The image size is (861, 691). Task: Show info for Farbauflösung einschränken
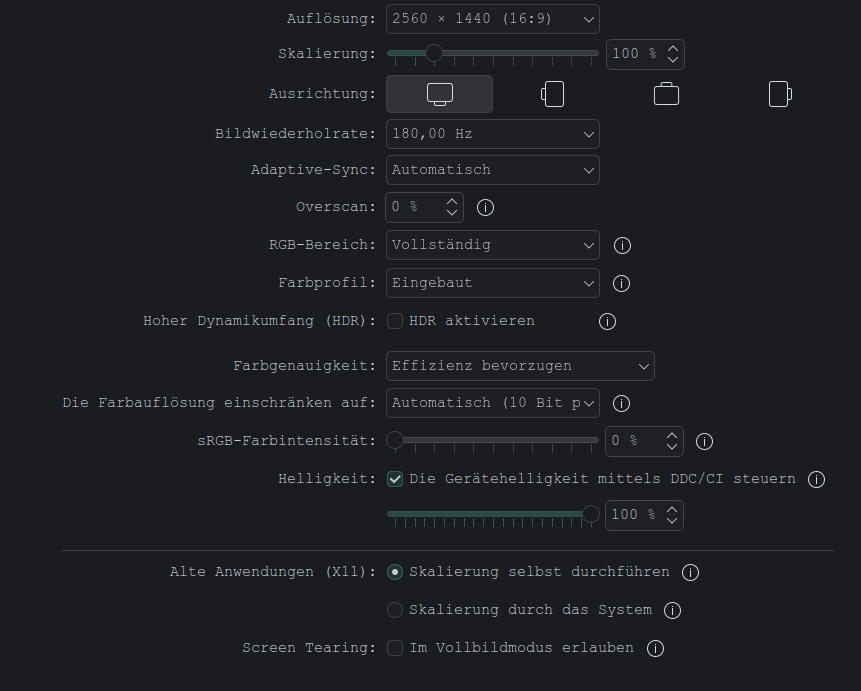point(621,404)
